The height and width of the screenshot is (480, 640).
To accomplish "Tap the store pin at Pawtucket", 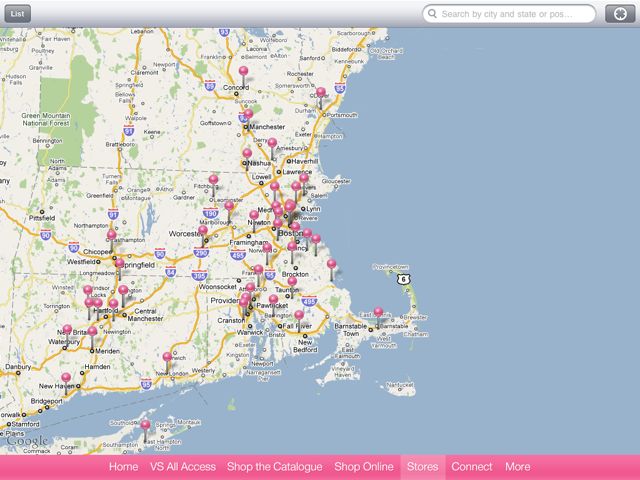I will (273, 300).
